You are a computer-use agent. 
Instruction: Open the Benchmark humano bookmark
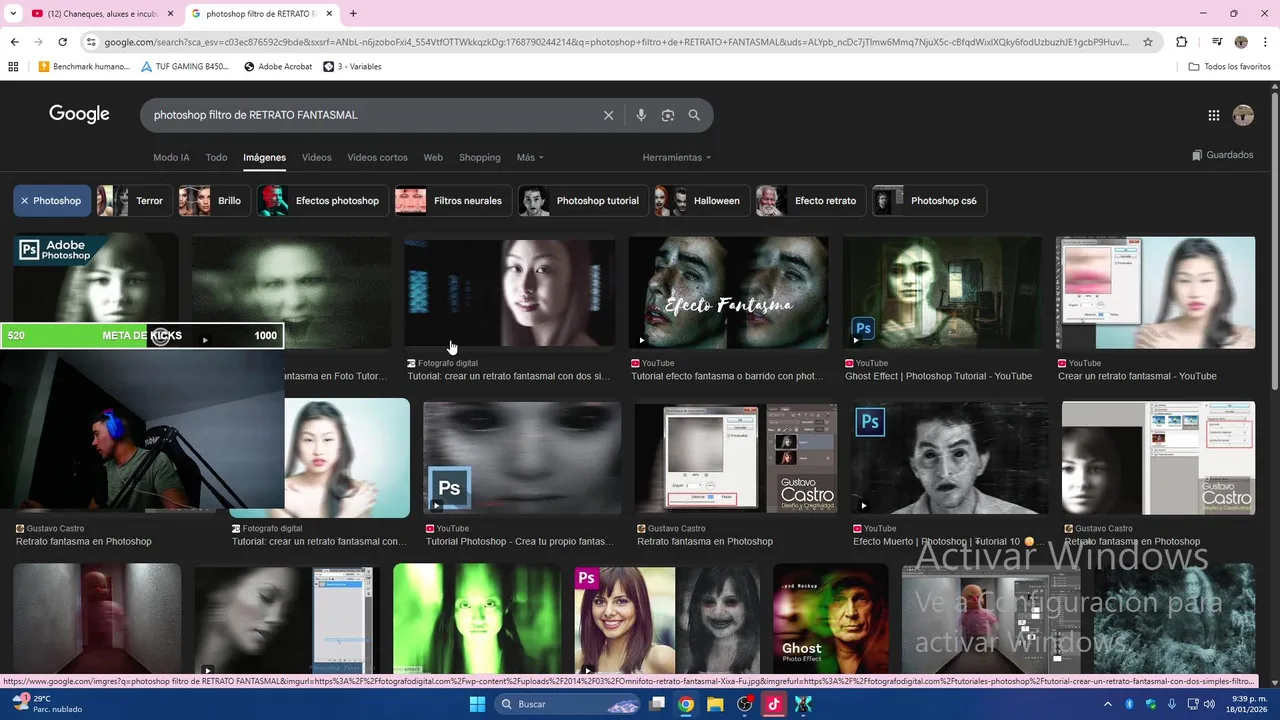tap(84, 67)
